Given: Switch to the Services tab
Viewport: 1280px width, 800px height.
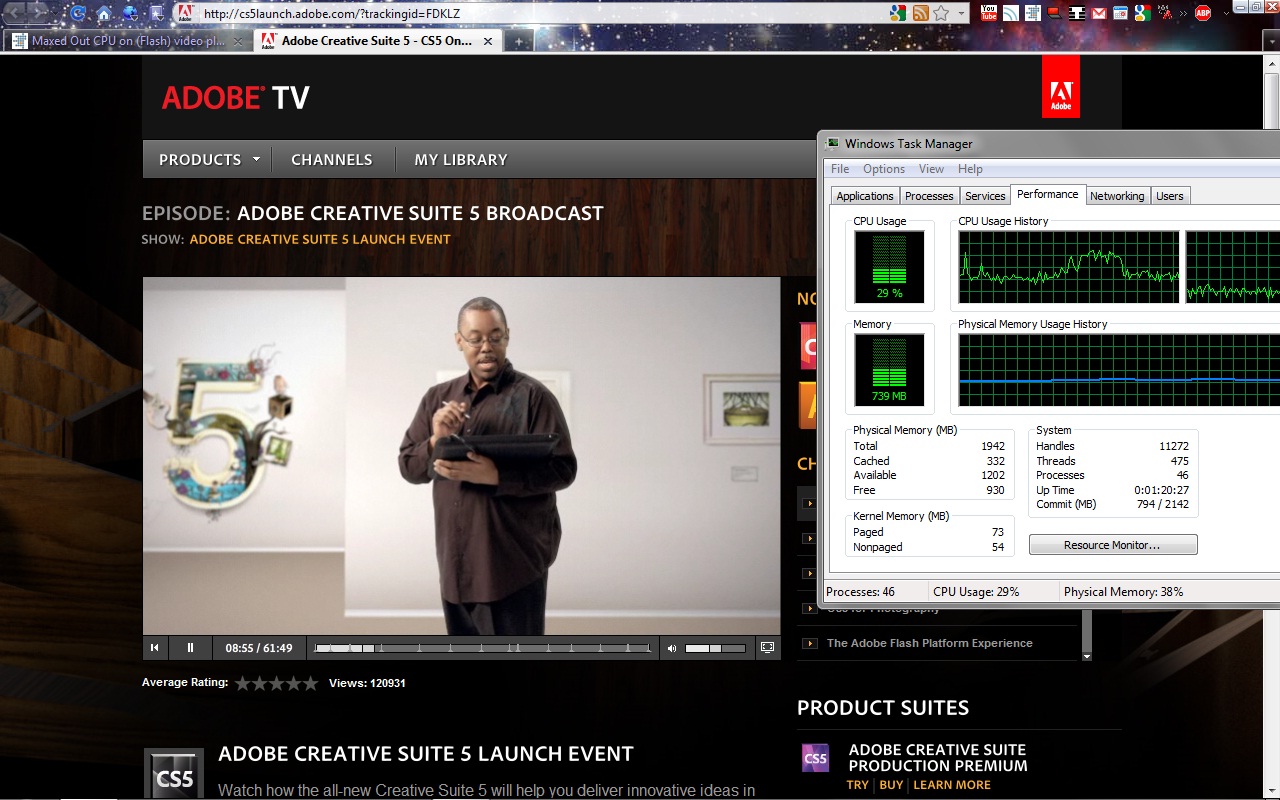Looking at the screenshot, I should (x=985, y=196).
